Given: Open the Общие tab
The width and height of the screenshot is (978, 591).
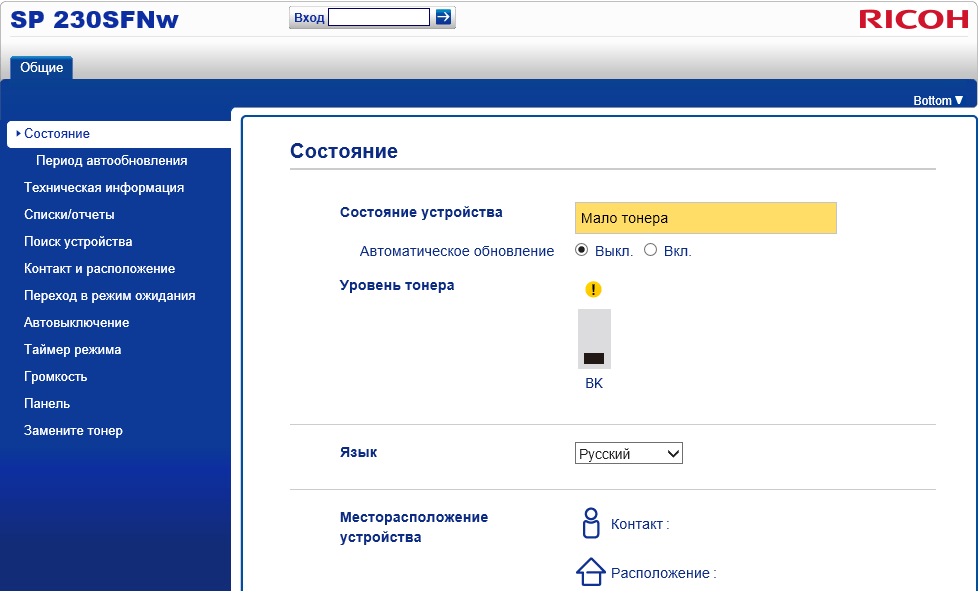Looking at the screenshot, I should tap(41, 67).
